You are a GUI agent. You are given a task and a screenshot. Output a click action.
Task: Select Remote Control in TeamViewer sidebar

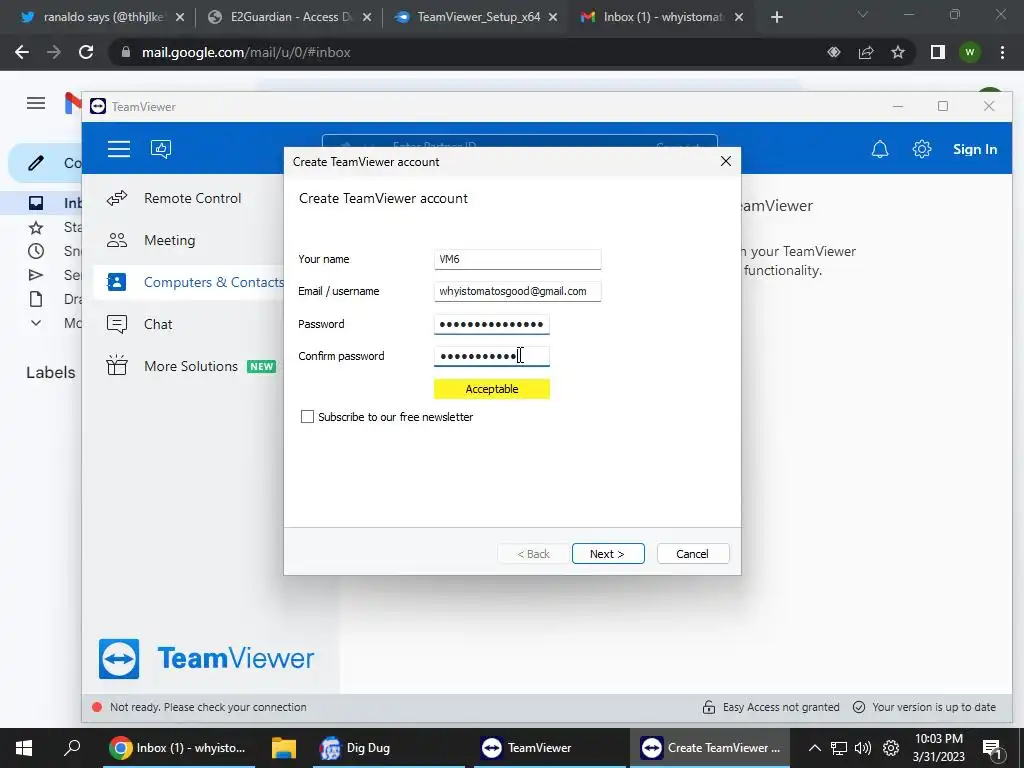pos(192,198)
